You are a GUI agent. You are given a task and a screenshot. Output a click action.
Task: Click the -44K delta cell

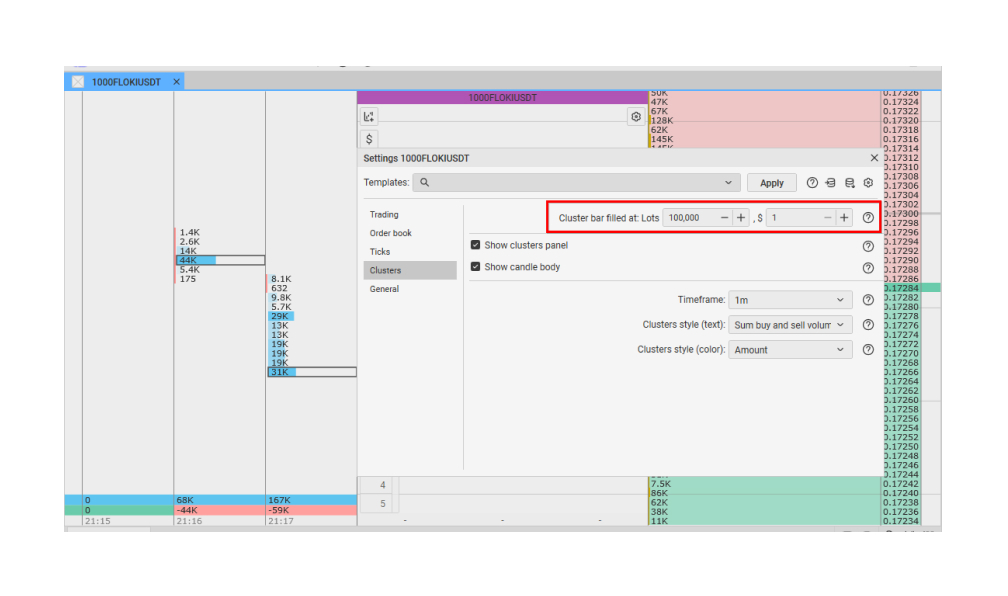click(219, 510)
